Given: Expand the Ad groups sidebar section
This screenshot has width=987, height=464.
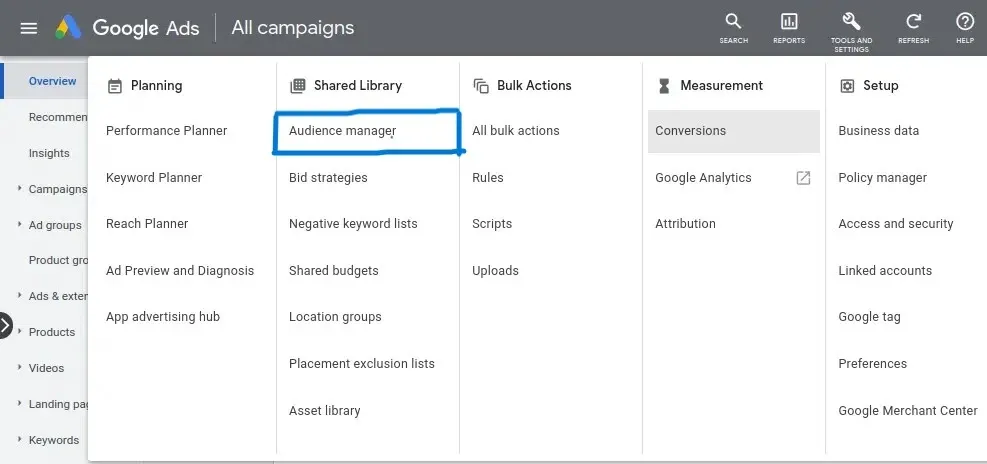Looking at the screenshot, I should 20,224.
